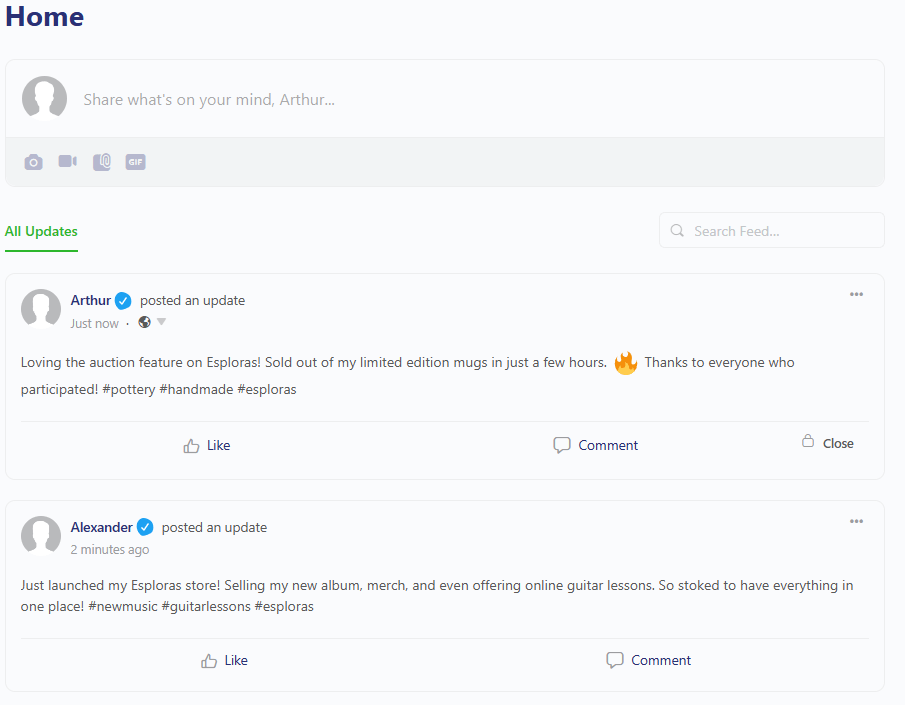Click the globe privacy icon on Arthur's post
905x705 pixels.
click(145, 322)
